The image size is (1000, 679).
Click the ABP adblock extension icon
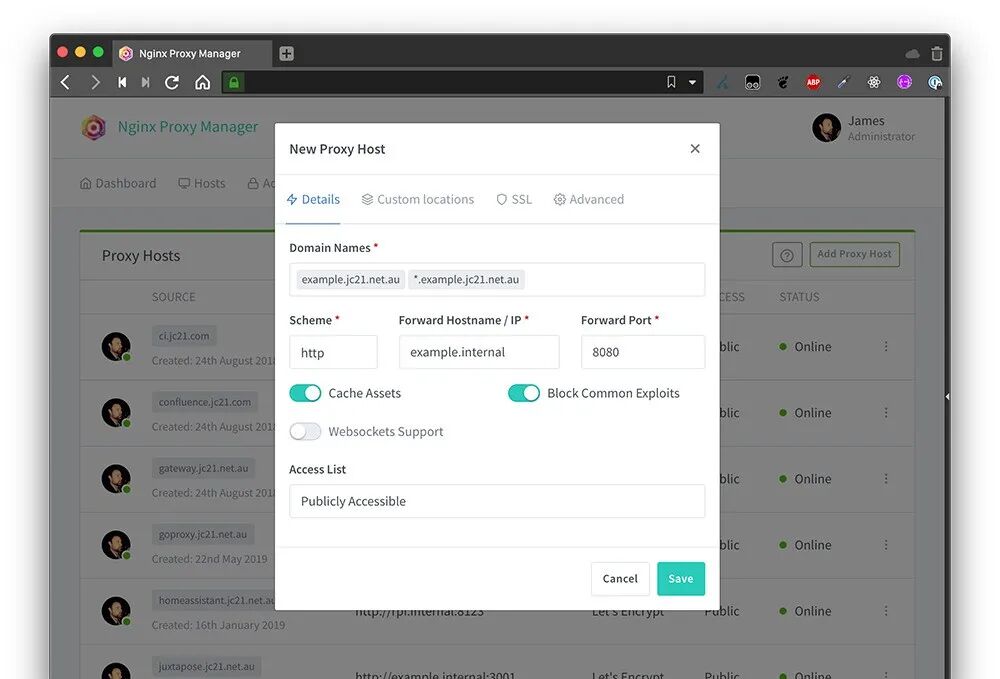point(812,82)
